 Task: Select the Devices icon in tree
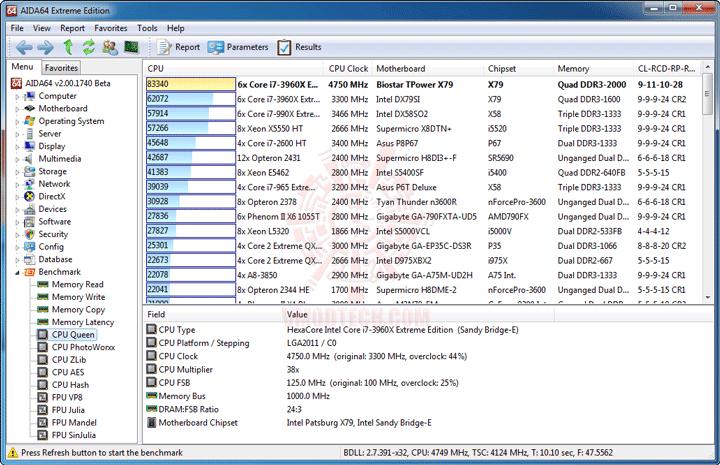click(29, 209)
